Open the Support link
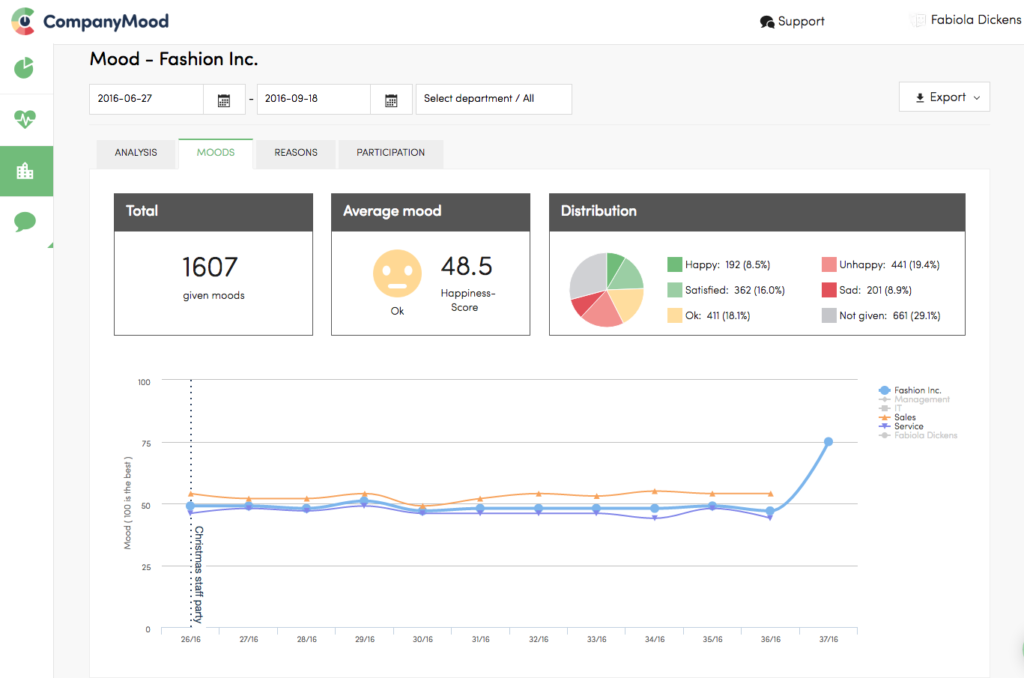Image resolution: width=1024 pixels, height=678 pixels. [792, 22]
